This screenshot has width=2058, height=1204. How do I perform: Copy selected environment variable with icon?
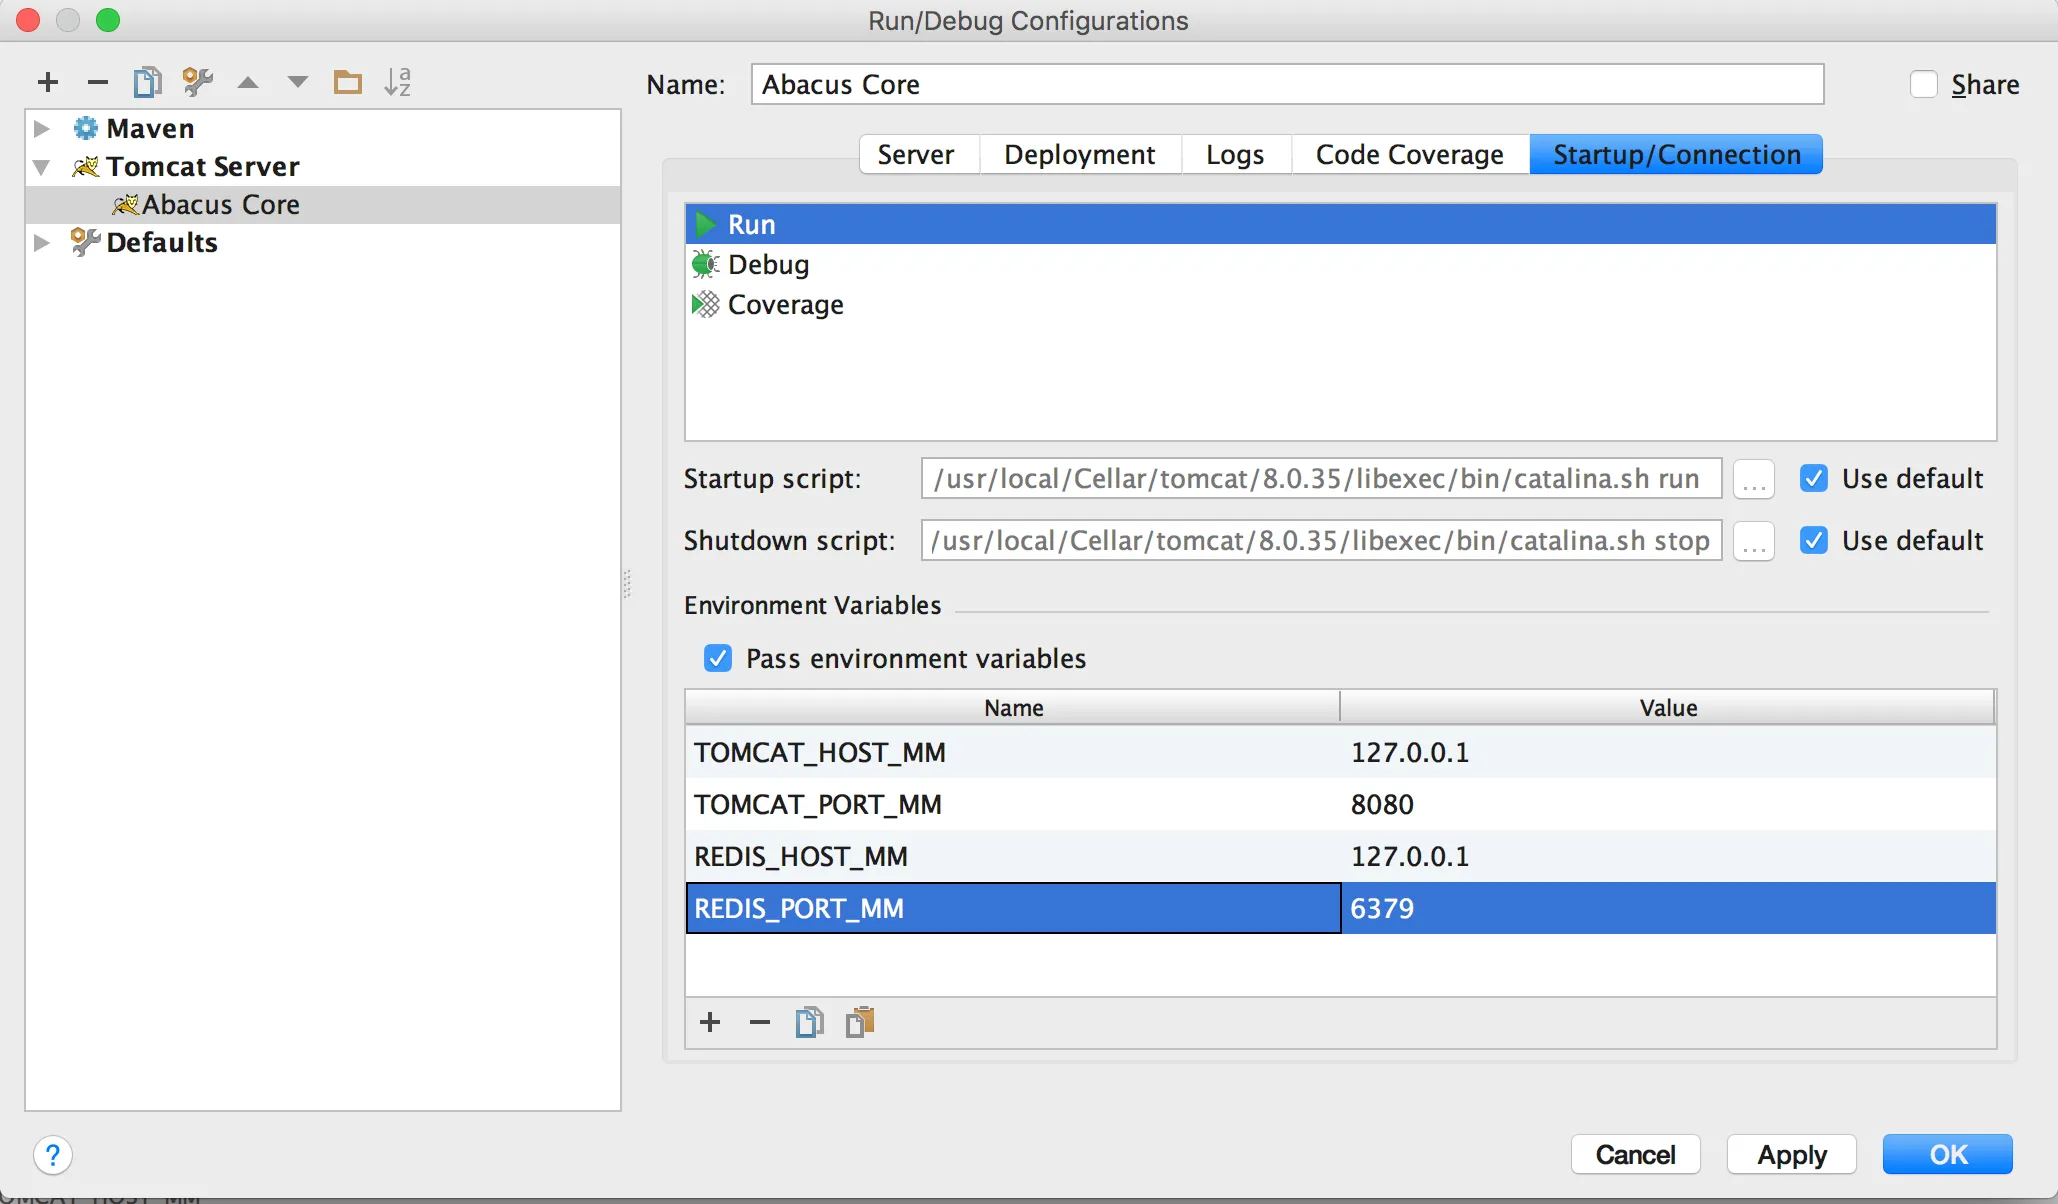click(809, 1022)
